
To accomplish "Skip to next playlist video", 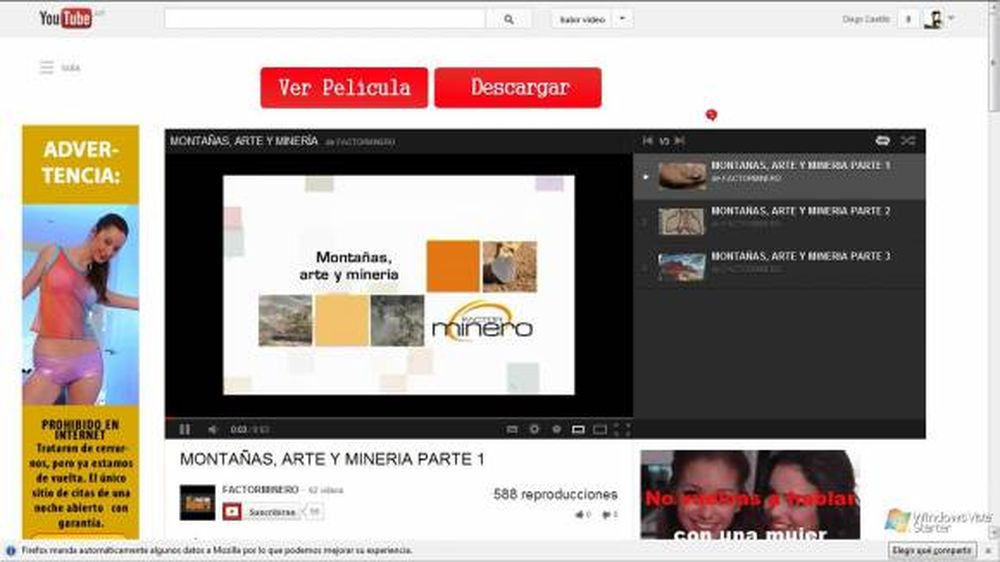I will [680, 141].
